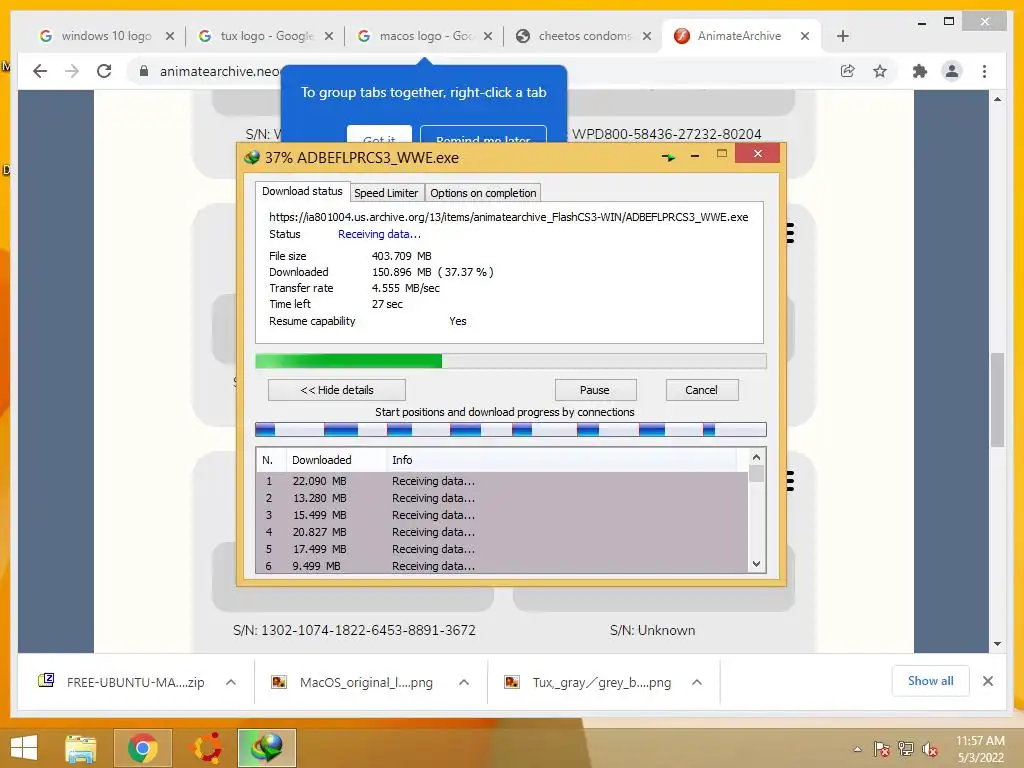Viewport: 1024px width, 768px height.
Task: Open a new Chrome tab
Action: (x=842, y=36)
